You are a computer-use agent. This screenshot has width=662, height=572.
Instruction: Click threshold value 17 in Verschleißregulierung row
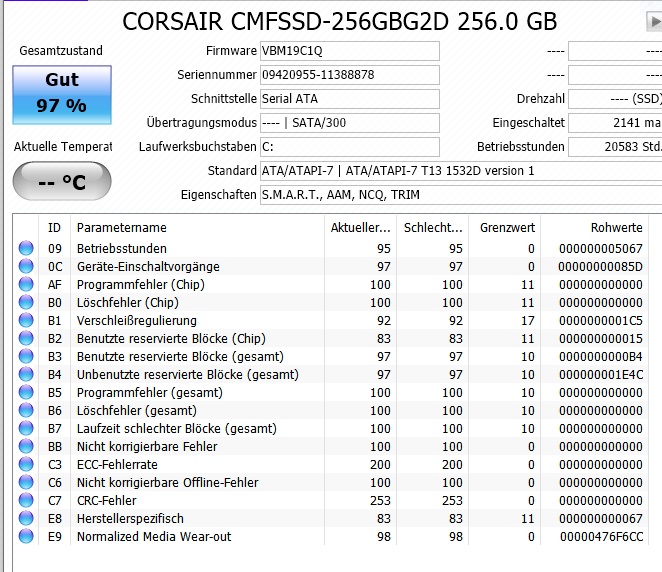point(527,321)
